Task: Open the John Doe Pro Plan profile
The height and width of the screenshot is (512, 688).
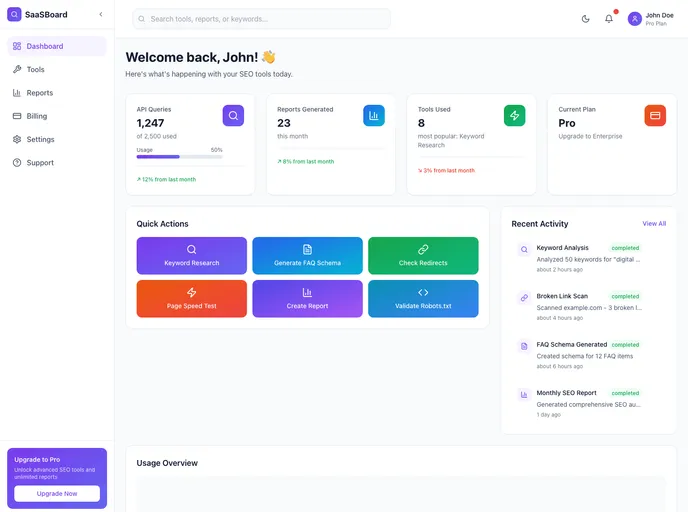Action: [x=651, y=19]
